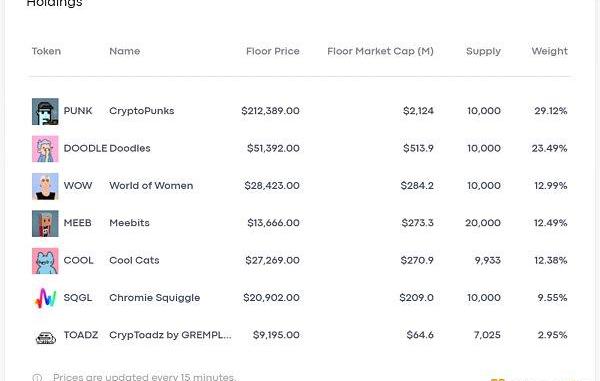Sort table by Floor Price column header
Viewport: 600px width, 381px height.
coord(272,51)
